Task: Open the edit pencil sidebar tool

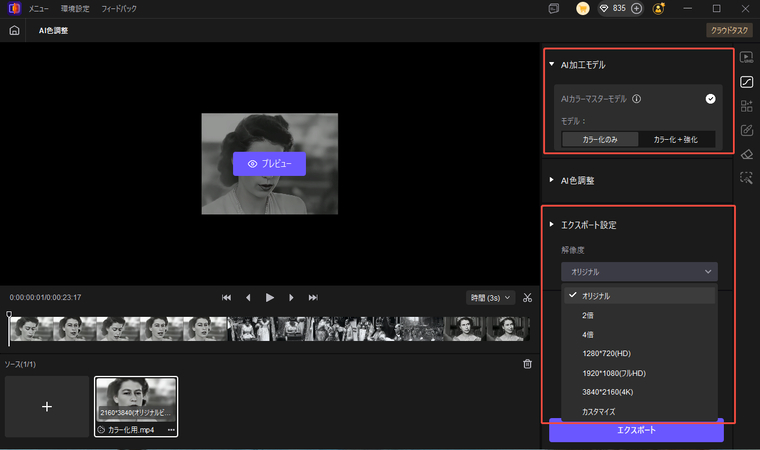Action: [746, 130]
